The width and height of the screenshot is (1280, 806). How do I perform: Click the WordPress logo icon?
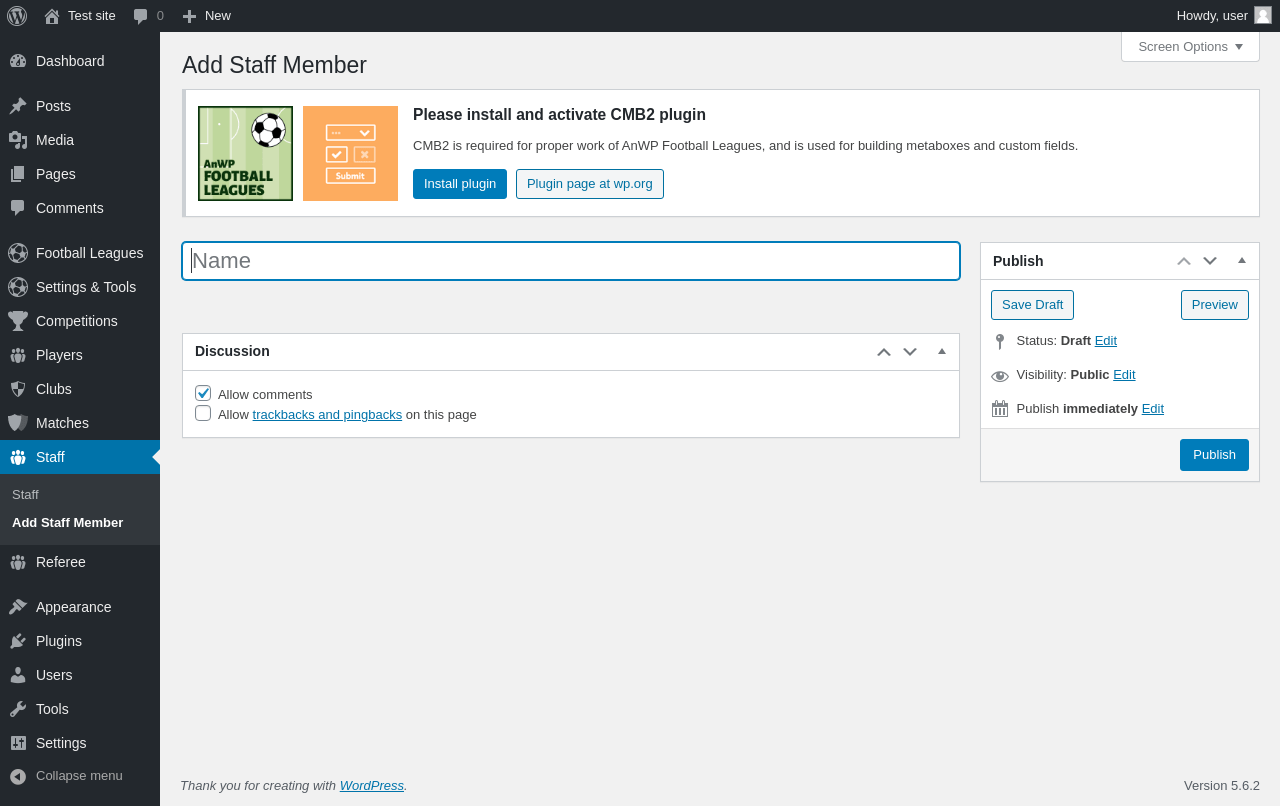[17, 16]
